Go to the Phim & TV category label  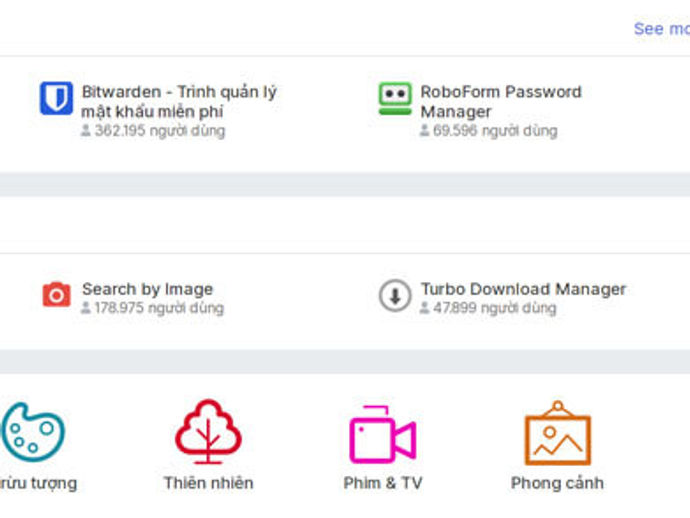(x=383, y=483)
